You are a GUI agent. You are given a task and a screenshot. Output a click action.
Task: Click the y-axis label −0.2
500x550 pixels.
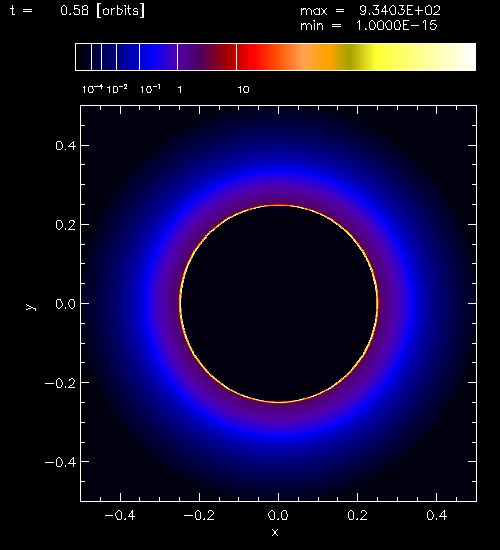click(x=60, y=383)
